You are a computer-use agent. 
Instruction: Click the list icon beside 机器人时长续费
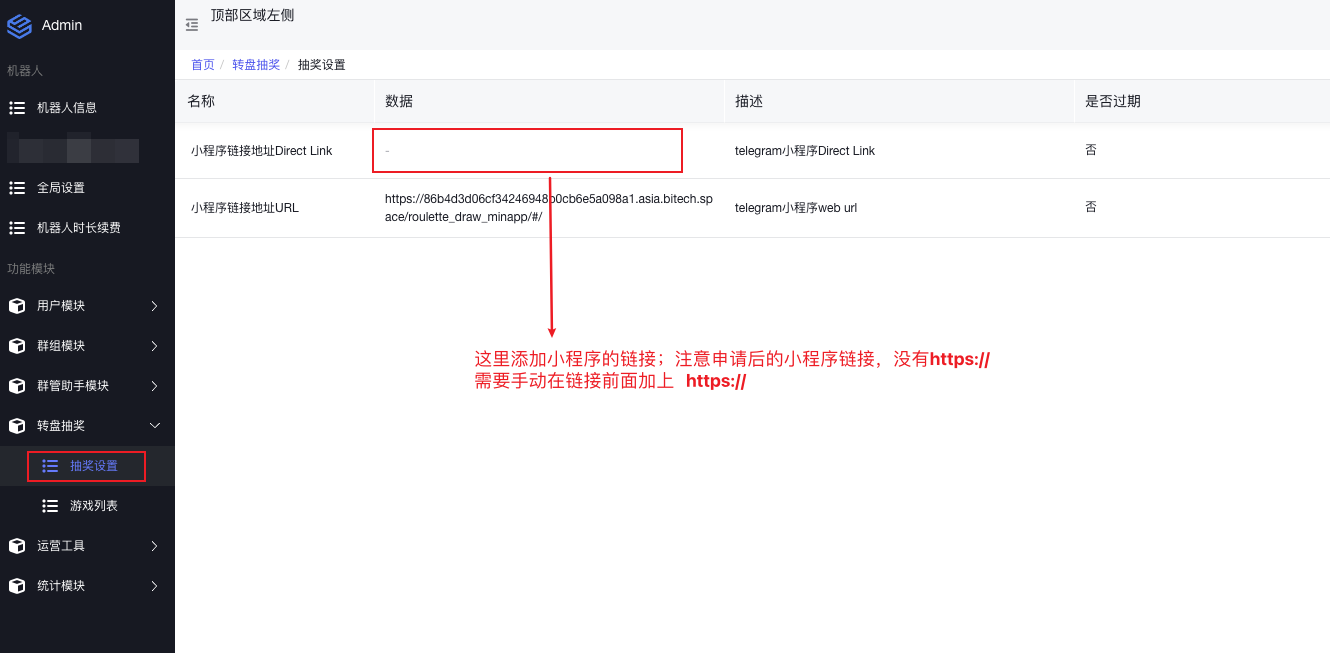click(17, 227)
